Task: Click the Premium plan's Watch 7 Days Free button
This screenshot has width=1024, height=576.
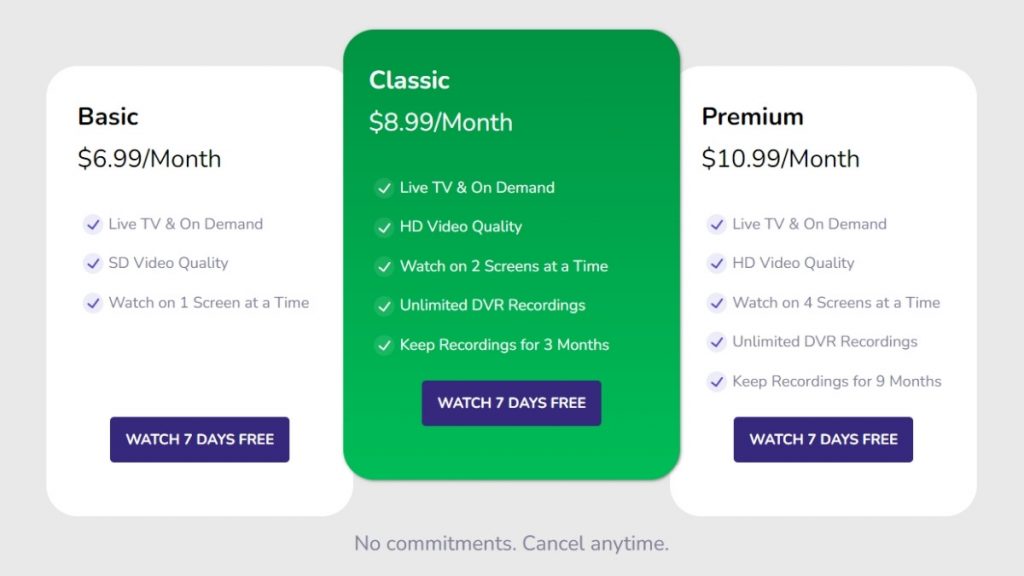Action: click(823, 440)
